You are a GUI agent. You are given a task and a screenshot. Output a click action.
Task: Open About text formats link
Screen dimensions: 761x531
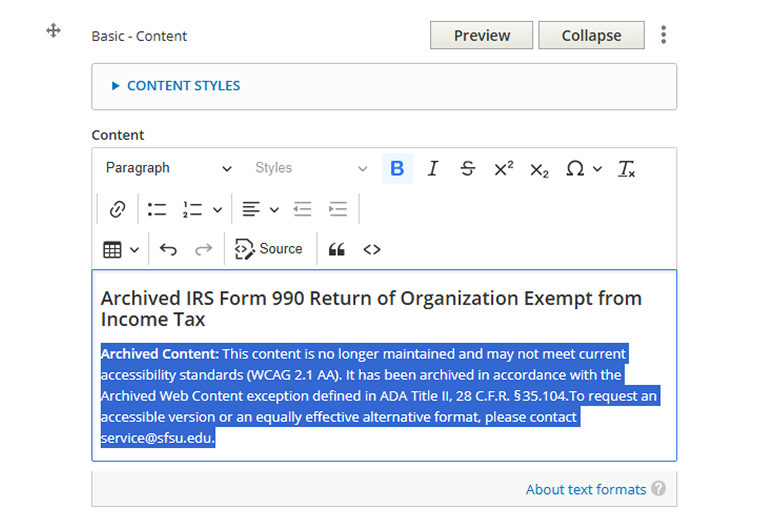click(x=586, y=489)
